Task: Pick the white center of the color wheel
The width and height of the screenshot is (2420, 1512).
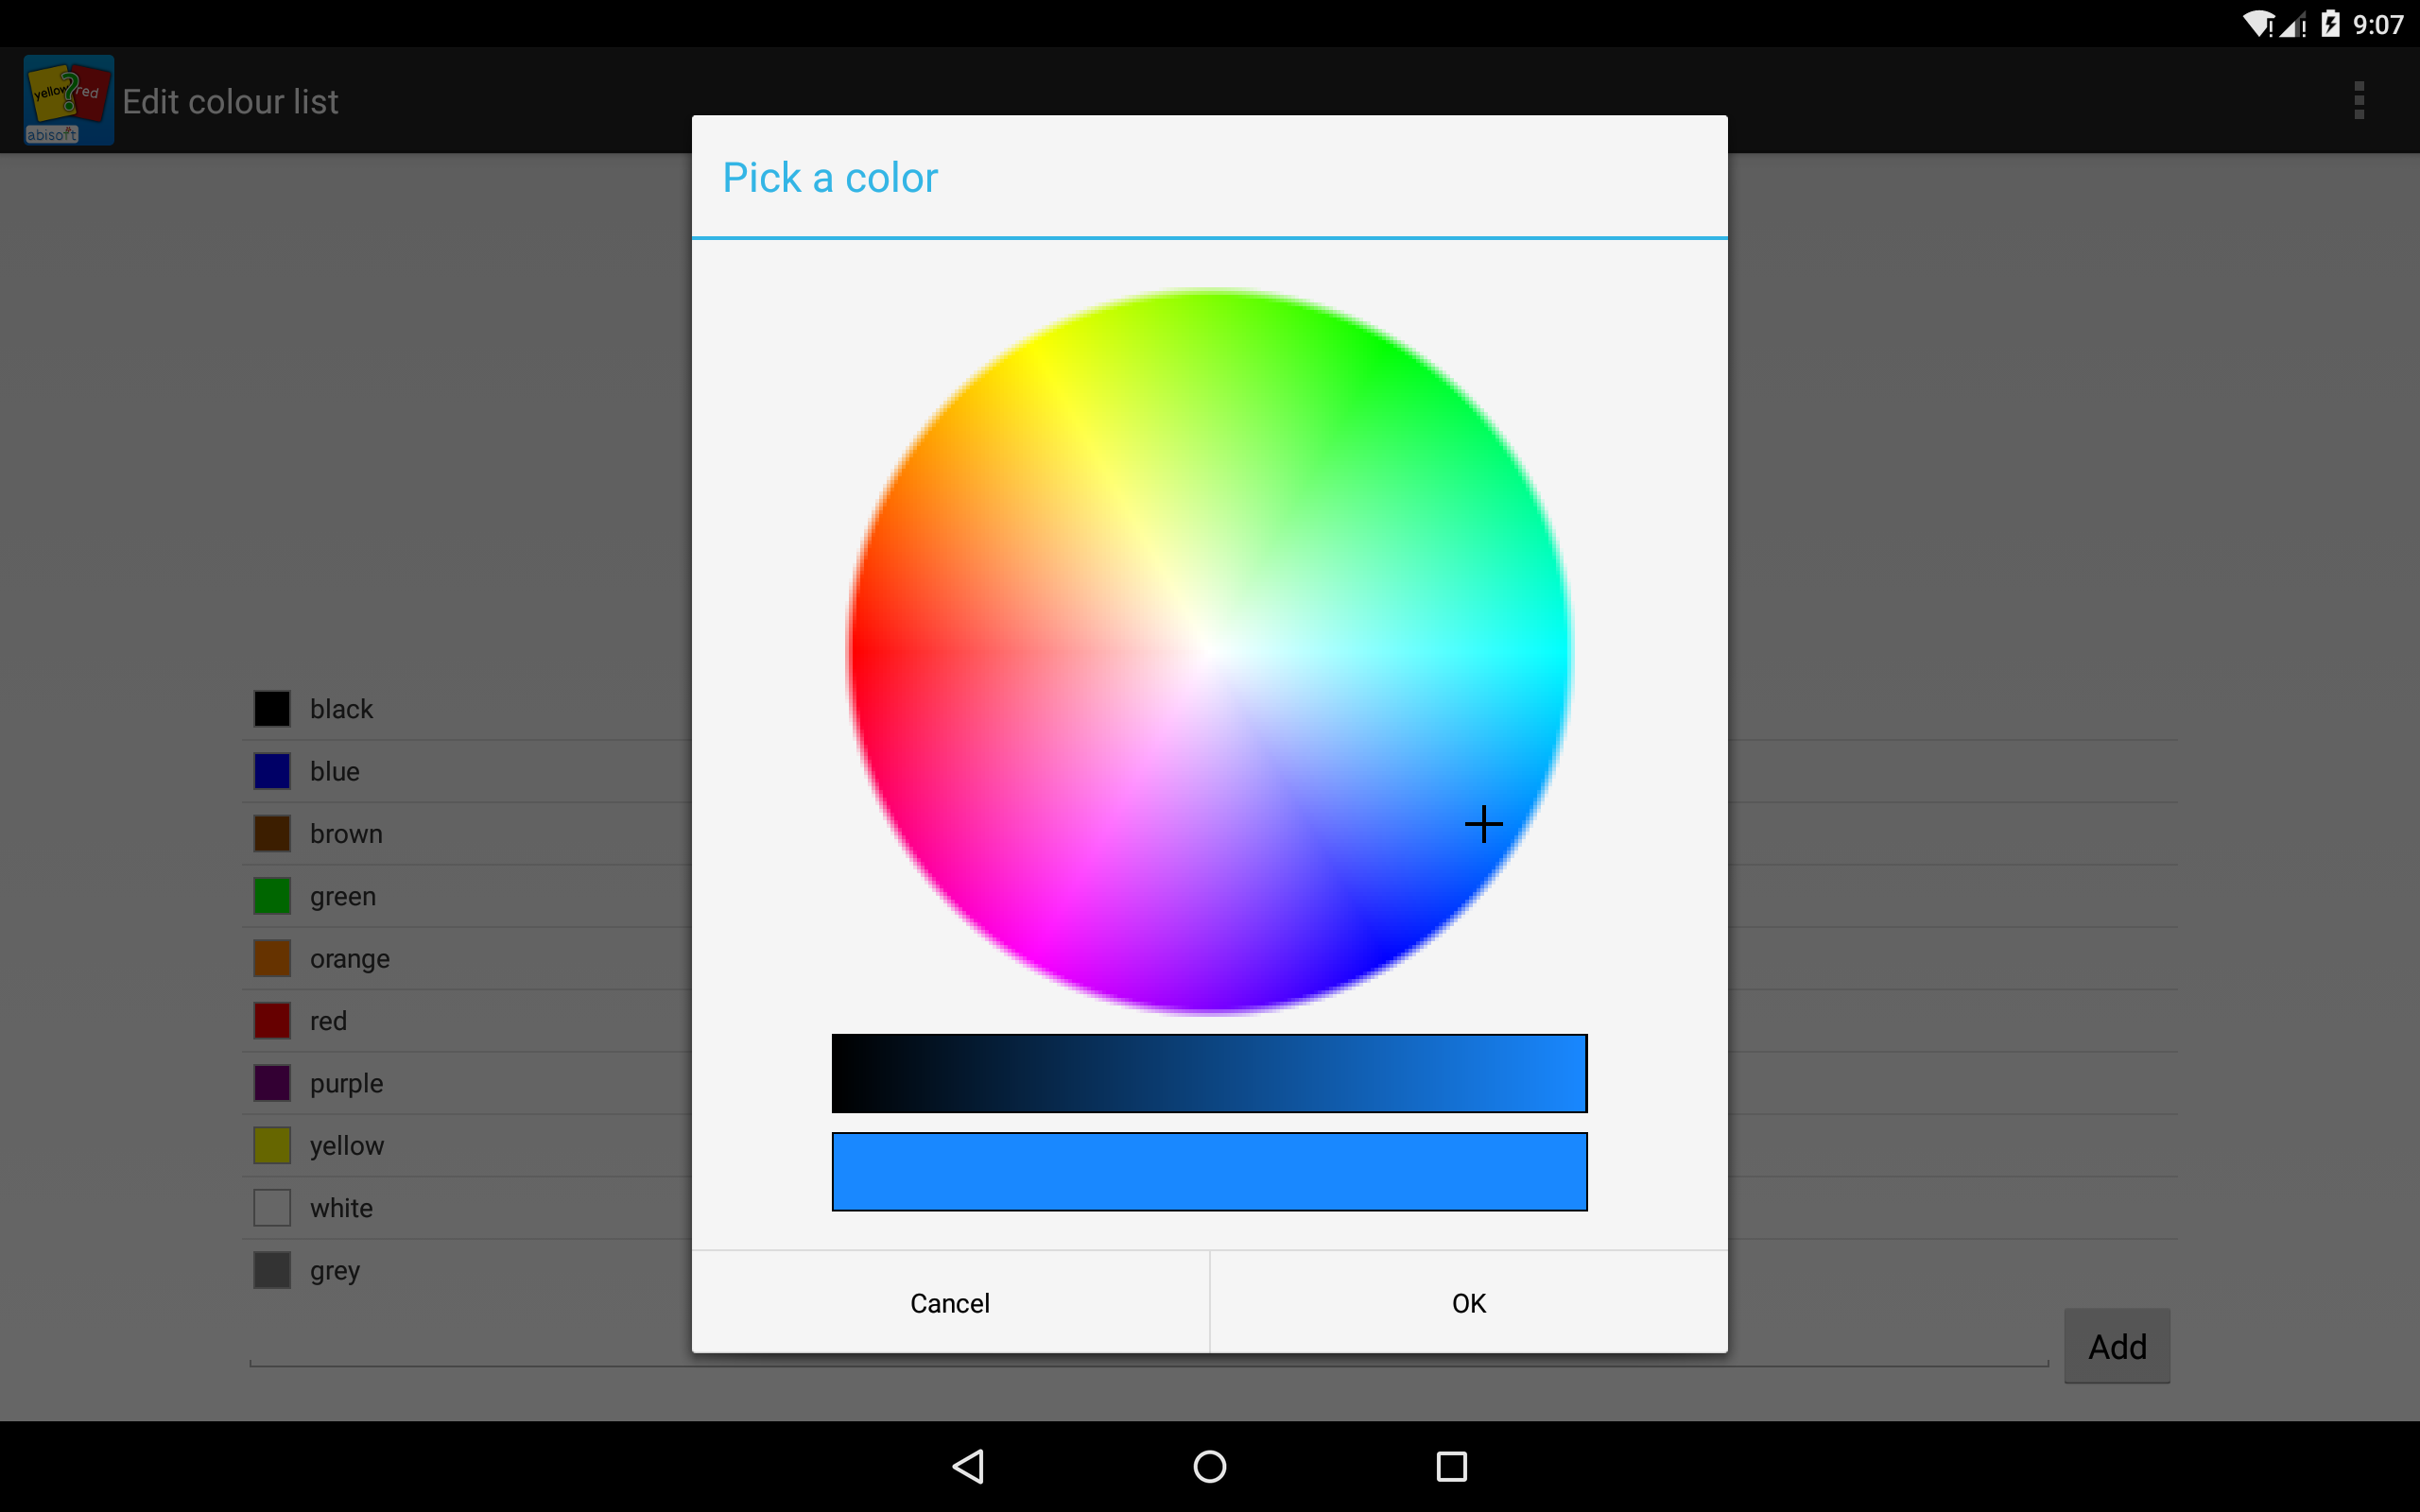Action: [x=1209, y=652]
